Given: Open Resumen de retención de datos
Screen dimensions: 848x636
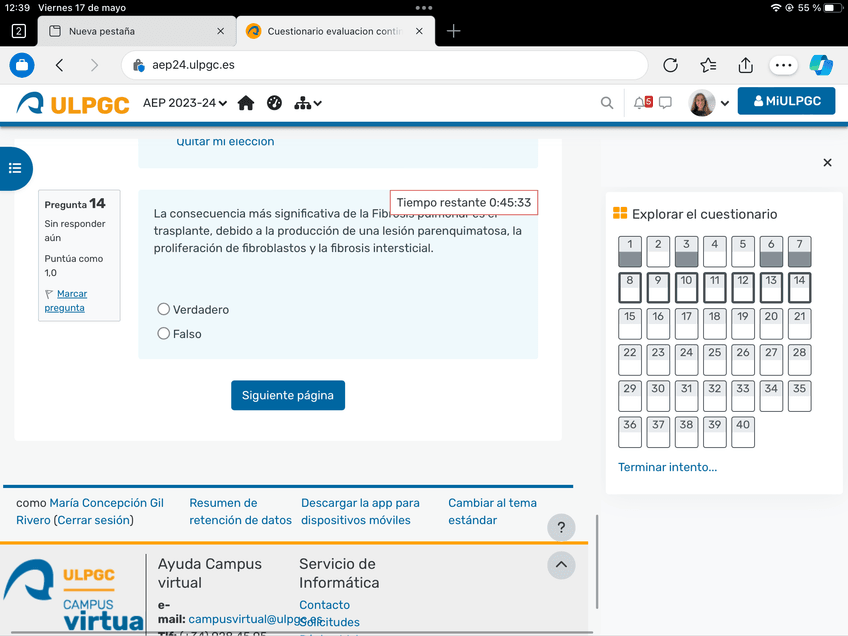Looking at the screenshot, I should (x=240, y=511).
